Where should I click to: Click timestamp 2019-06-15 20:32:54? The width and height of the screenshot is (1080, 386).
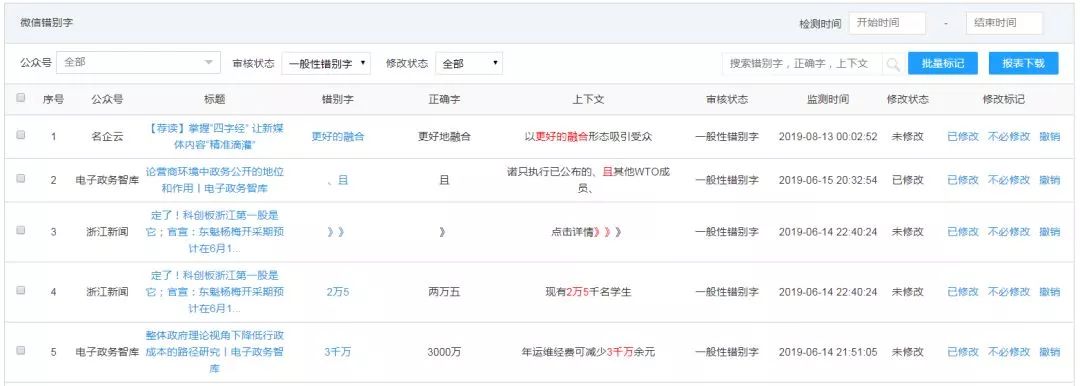pos(828,180)
